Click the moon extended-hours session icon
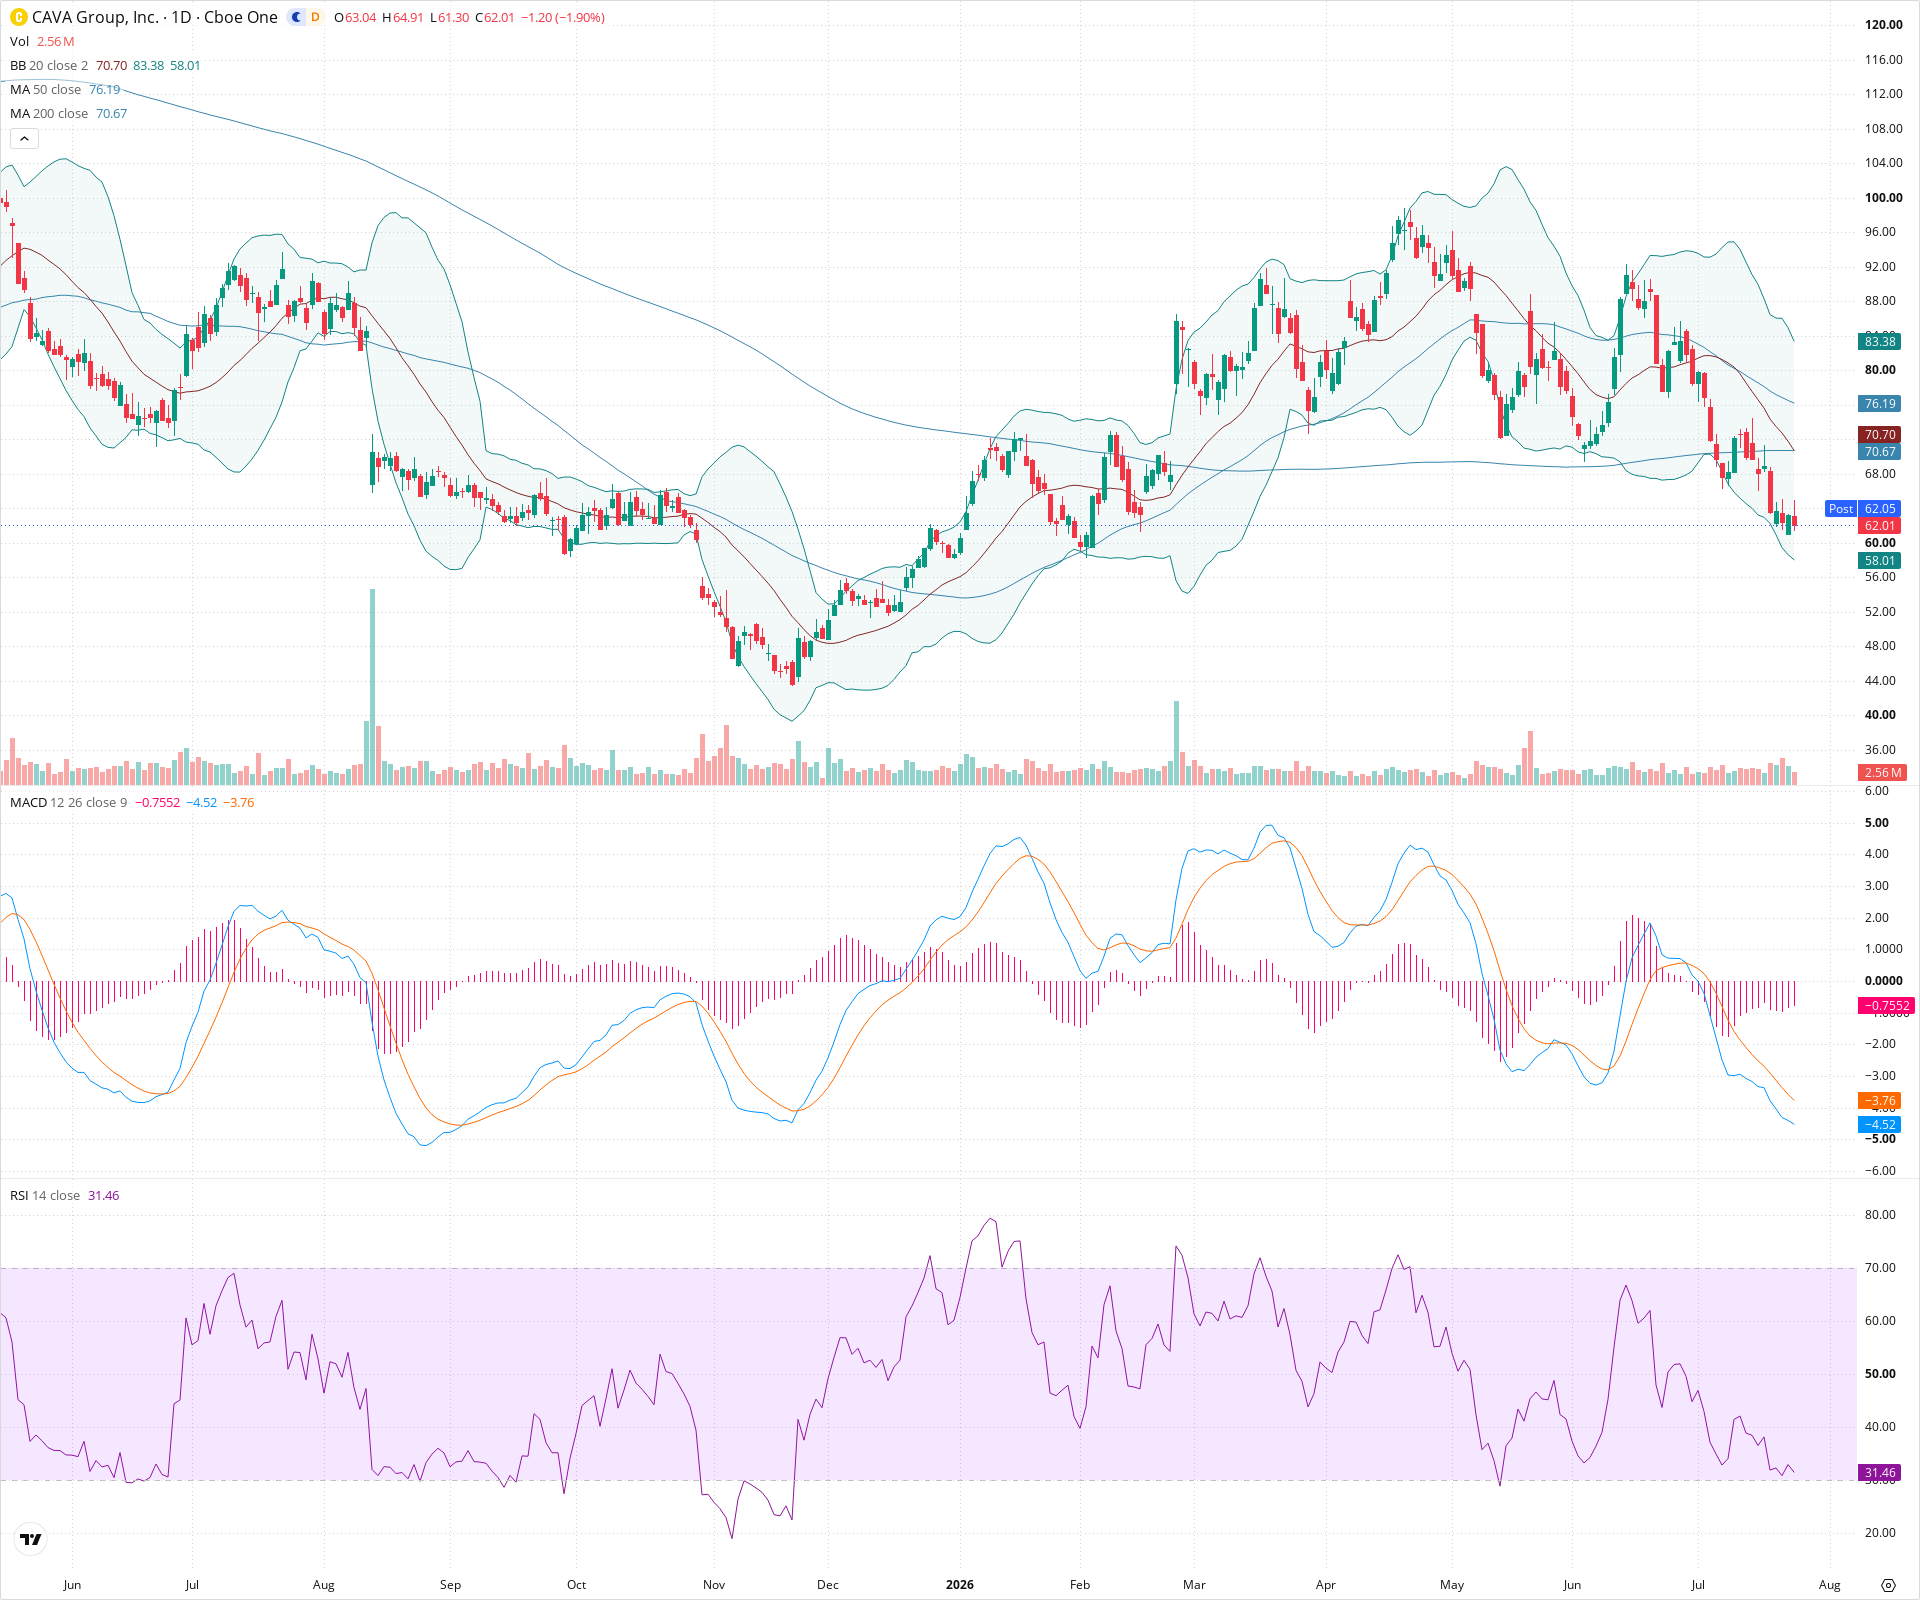This screenshot has width=1920, height=1600. (297, 17)
